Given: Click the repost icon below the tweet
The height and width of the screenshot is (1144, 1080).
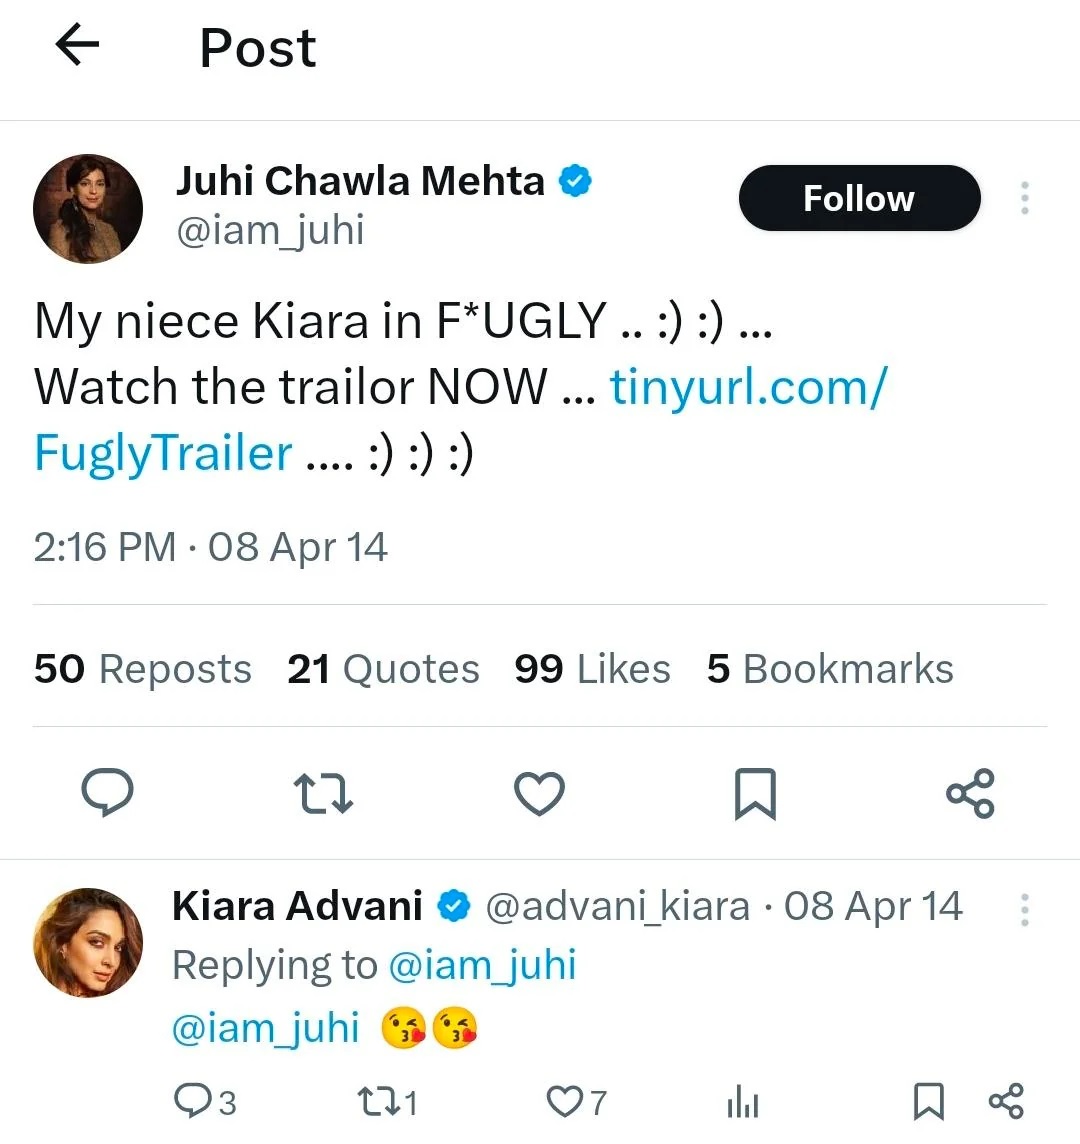Looking at the screenshot, I should click(323, 793).
